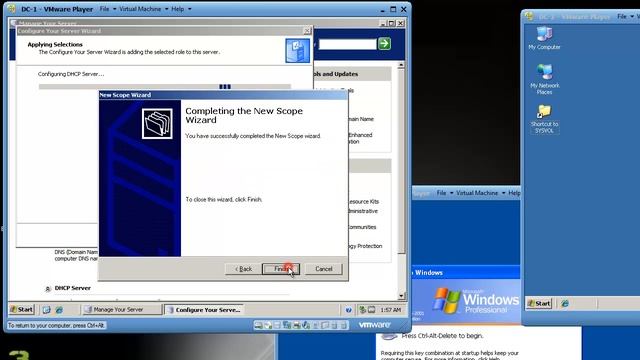
Task: Click VMware printer device status icon
Action: tap(297, 325)
